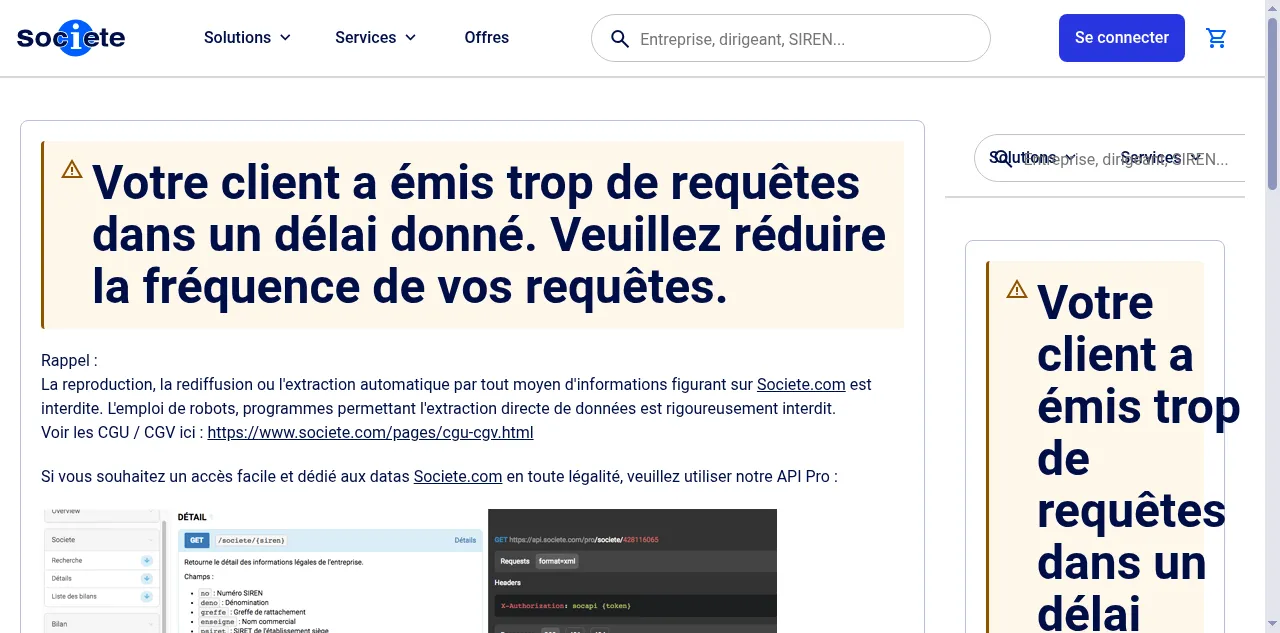Expand the Services dropdown in the header

[x=375, y=38]
